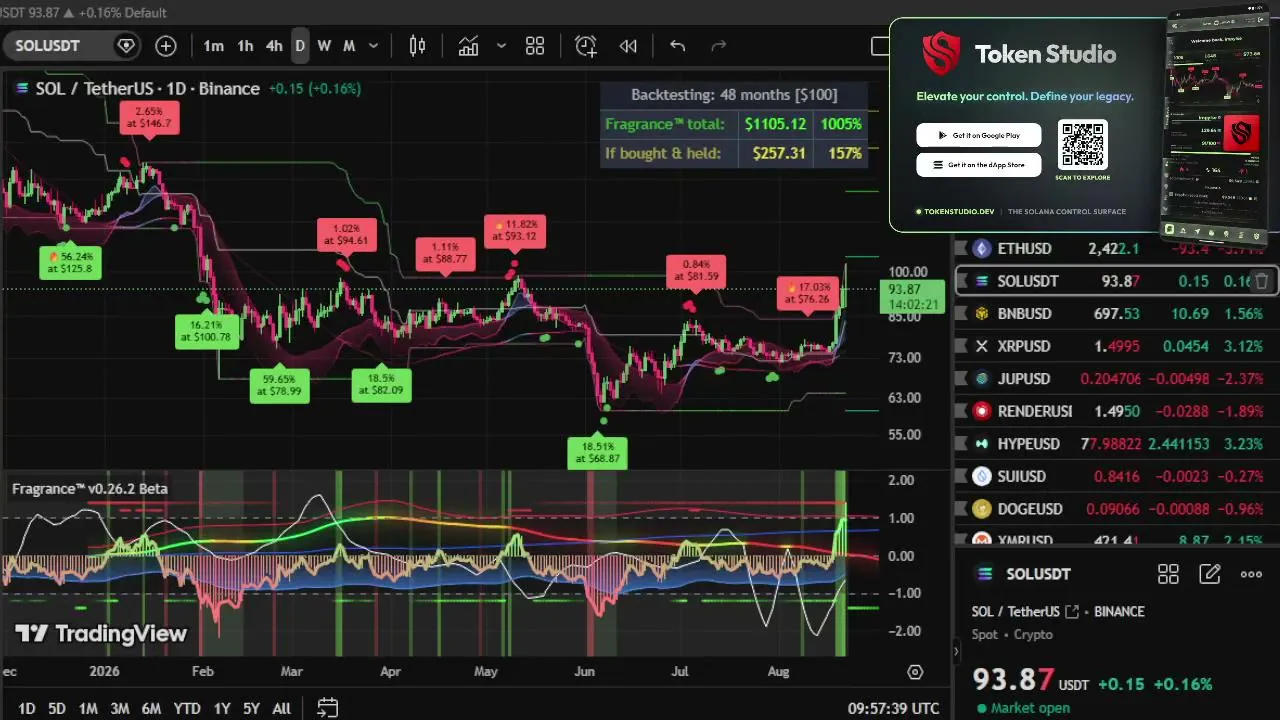Image resolution: width=1280 pixels, height=720 pixels.
Task: Set chart range to 3M
Action: coord(120,708)
